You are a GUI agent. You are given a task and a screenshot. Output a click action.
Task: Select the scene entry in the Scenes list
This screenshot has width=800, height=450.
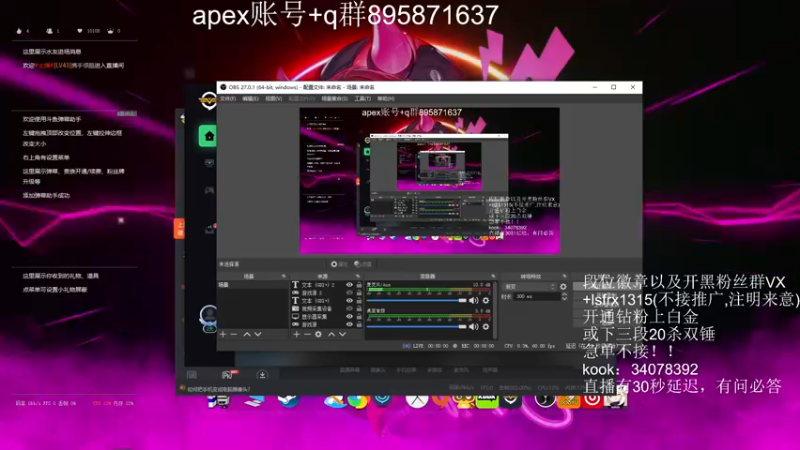pos(253,285)
